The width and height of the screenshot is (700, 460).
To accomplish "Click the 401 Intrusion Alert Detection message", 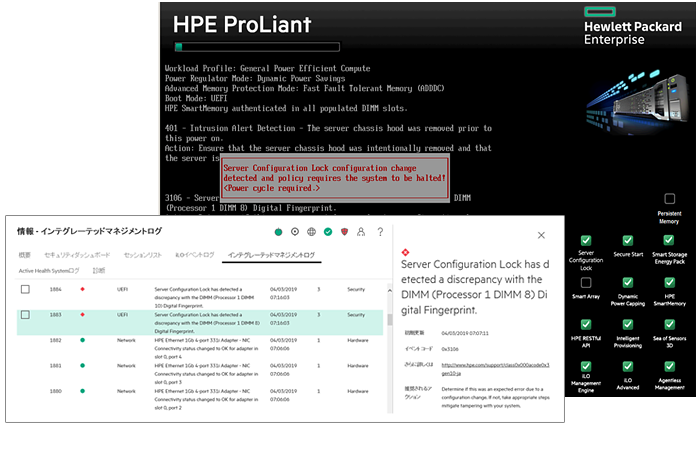I will click(328, 133).
